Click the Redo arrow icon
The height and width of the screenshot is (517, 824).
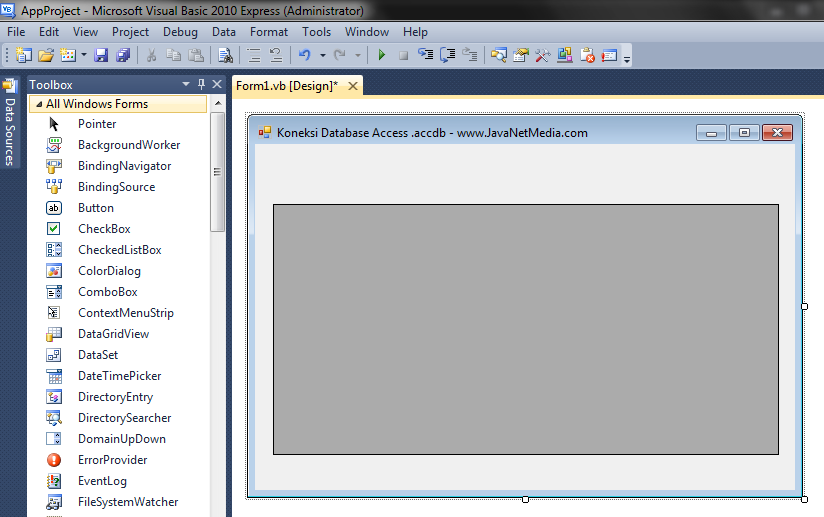pos(340,55)
